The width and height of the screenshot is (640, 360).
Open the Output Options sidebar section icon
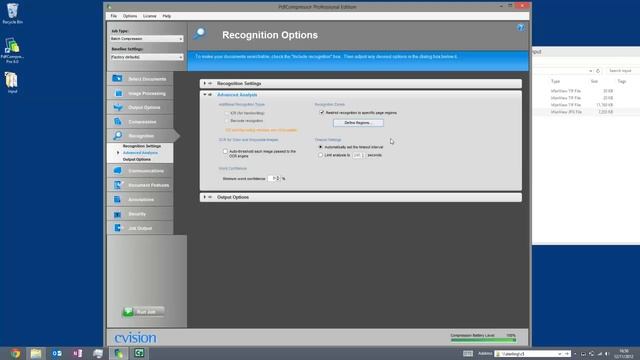[x=118, y=107]
